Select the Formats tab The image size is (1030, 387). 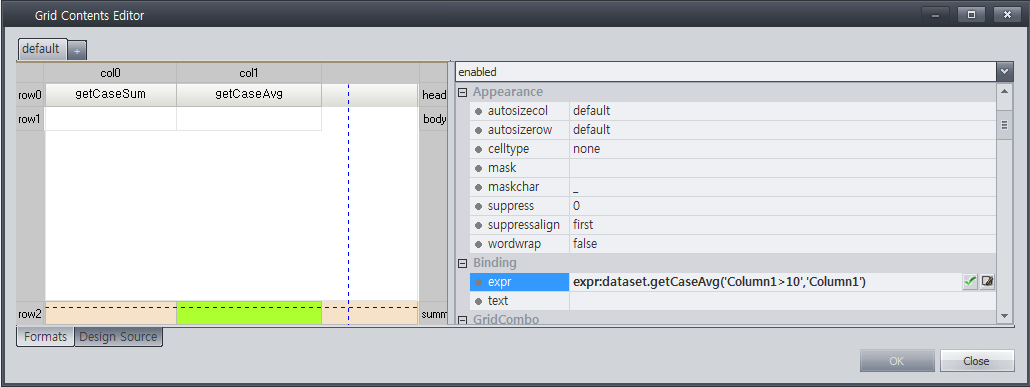coord(45,337)
